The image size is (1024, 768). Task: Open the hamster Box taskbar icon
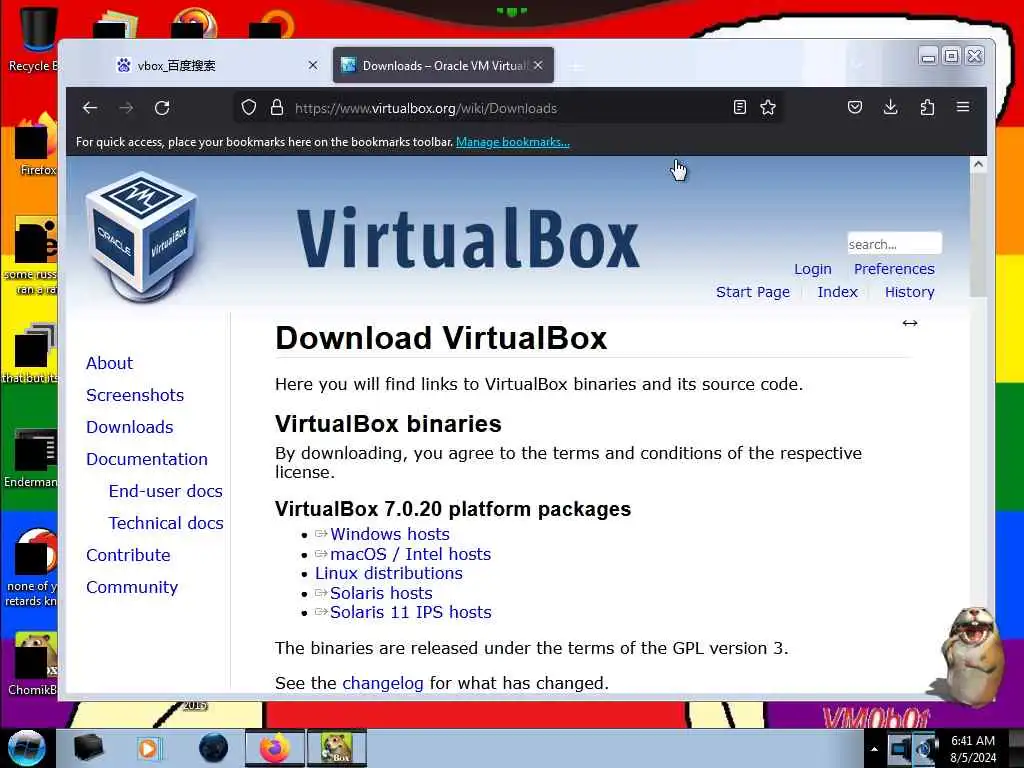tap(337, 748)
